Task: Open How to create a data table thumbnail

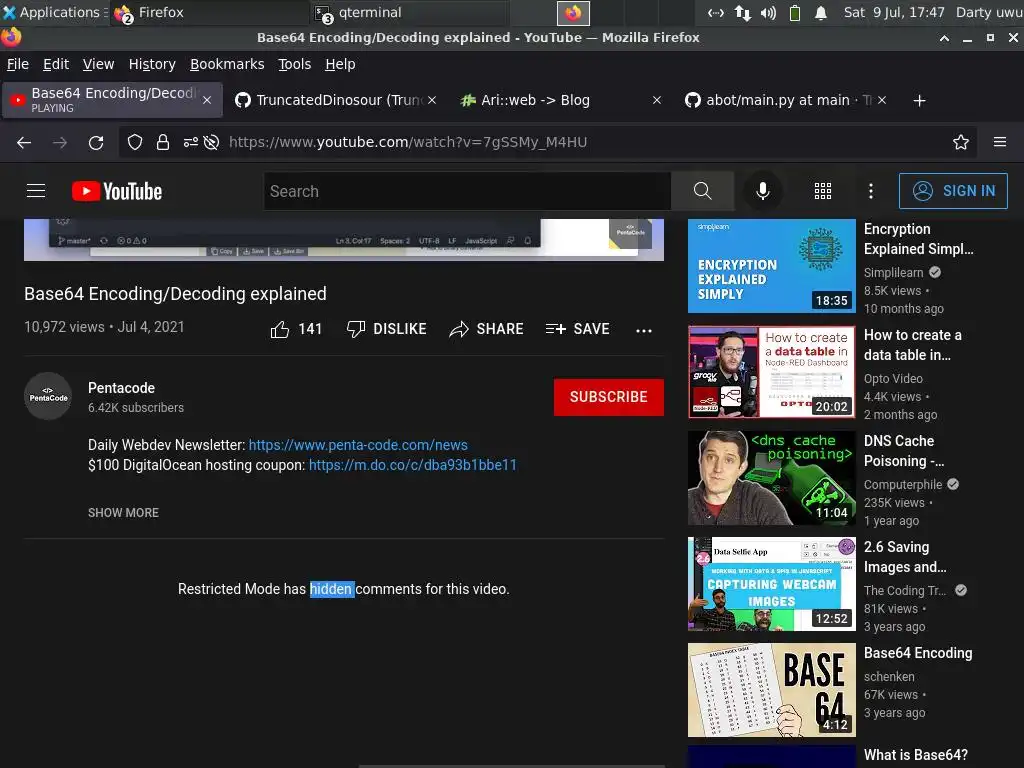Action: coord(771,372)
